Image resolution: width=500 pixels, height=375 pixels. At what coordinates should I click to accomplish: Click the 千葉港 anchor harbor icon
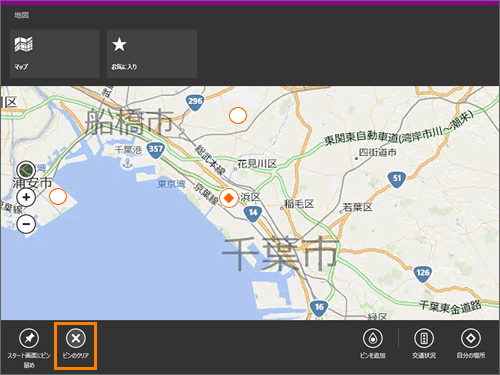pyautogui.click(x=127, y=164)
